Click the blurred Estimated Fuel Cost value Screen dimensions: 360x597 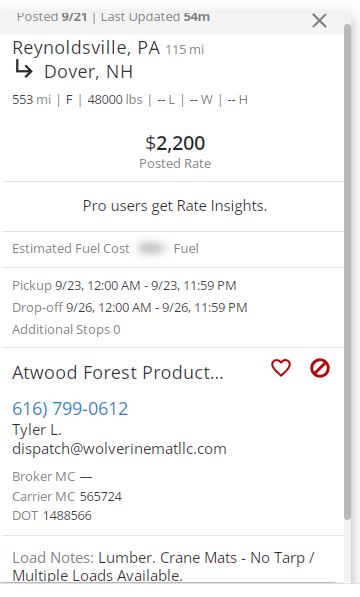pyautogui.click(x=151, y=249)
